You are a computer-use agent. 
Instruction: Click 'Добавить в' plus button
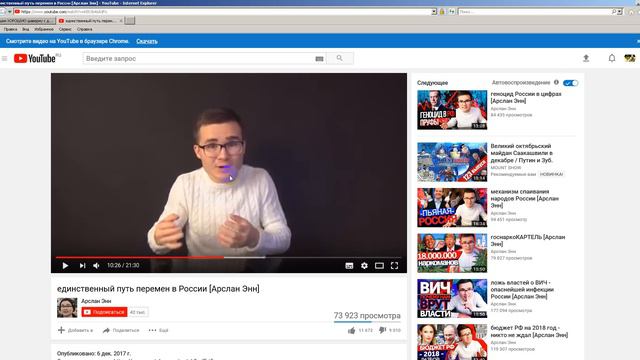[76, 330]
